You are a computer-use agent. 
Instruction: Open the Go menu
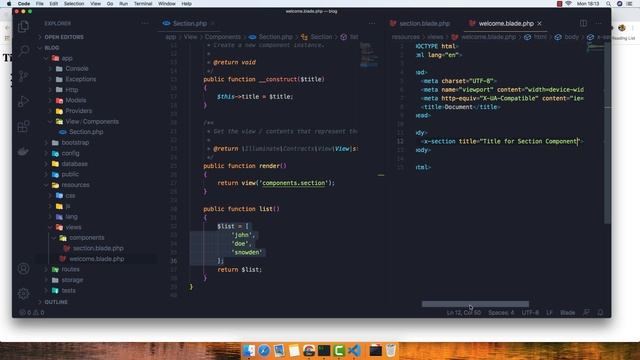[110, 4]
